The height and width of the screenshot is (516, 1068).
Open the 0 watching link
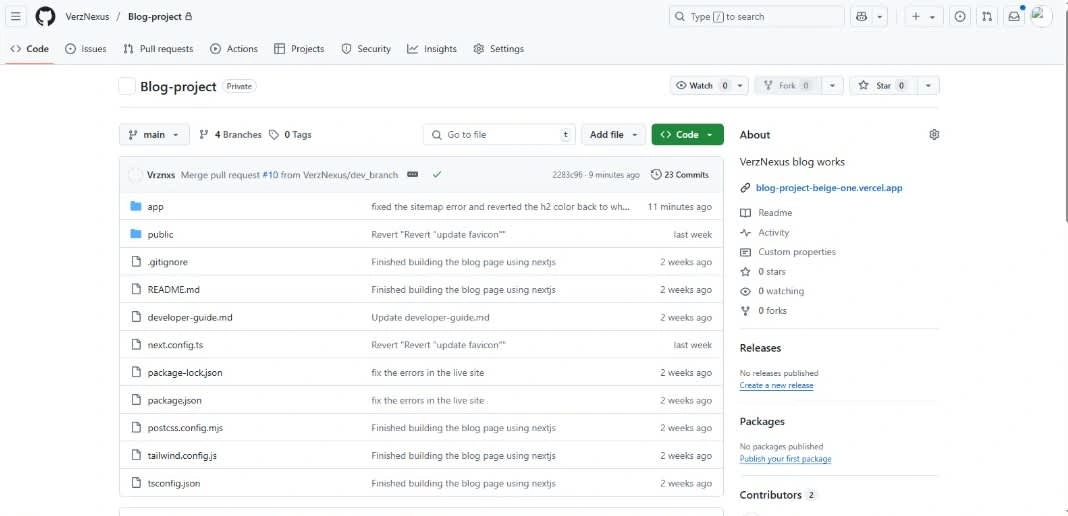pos(772,291)
